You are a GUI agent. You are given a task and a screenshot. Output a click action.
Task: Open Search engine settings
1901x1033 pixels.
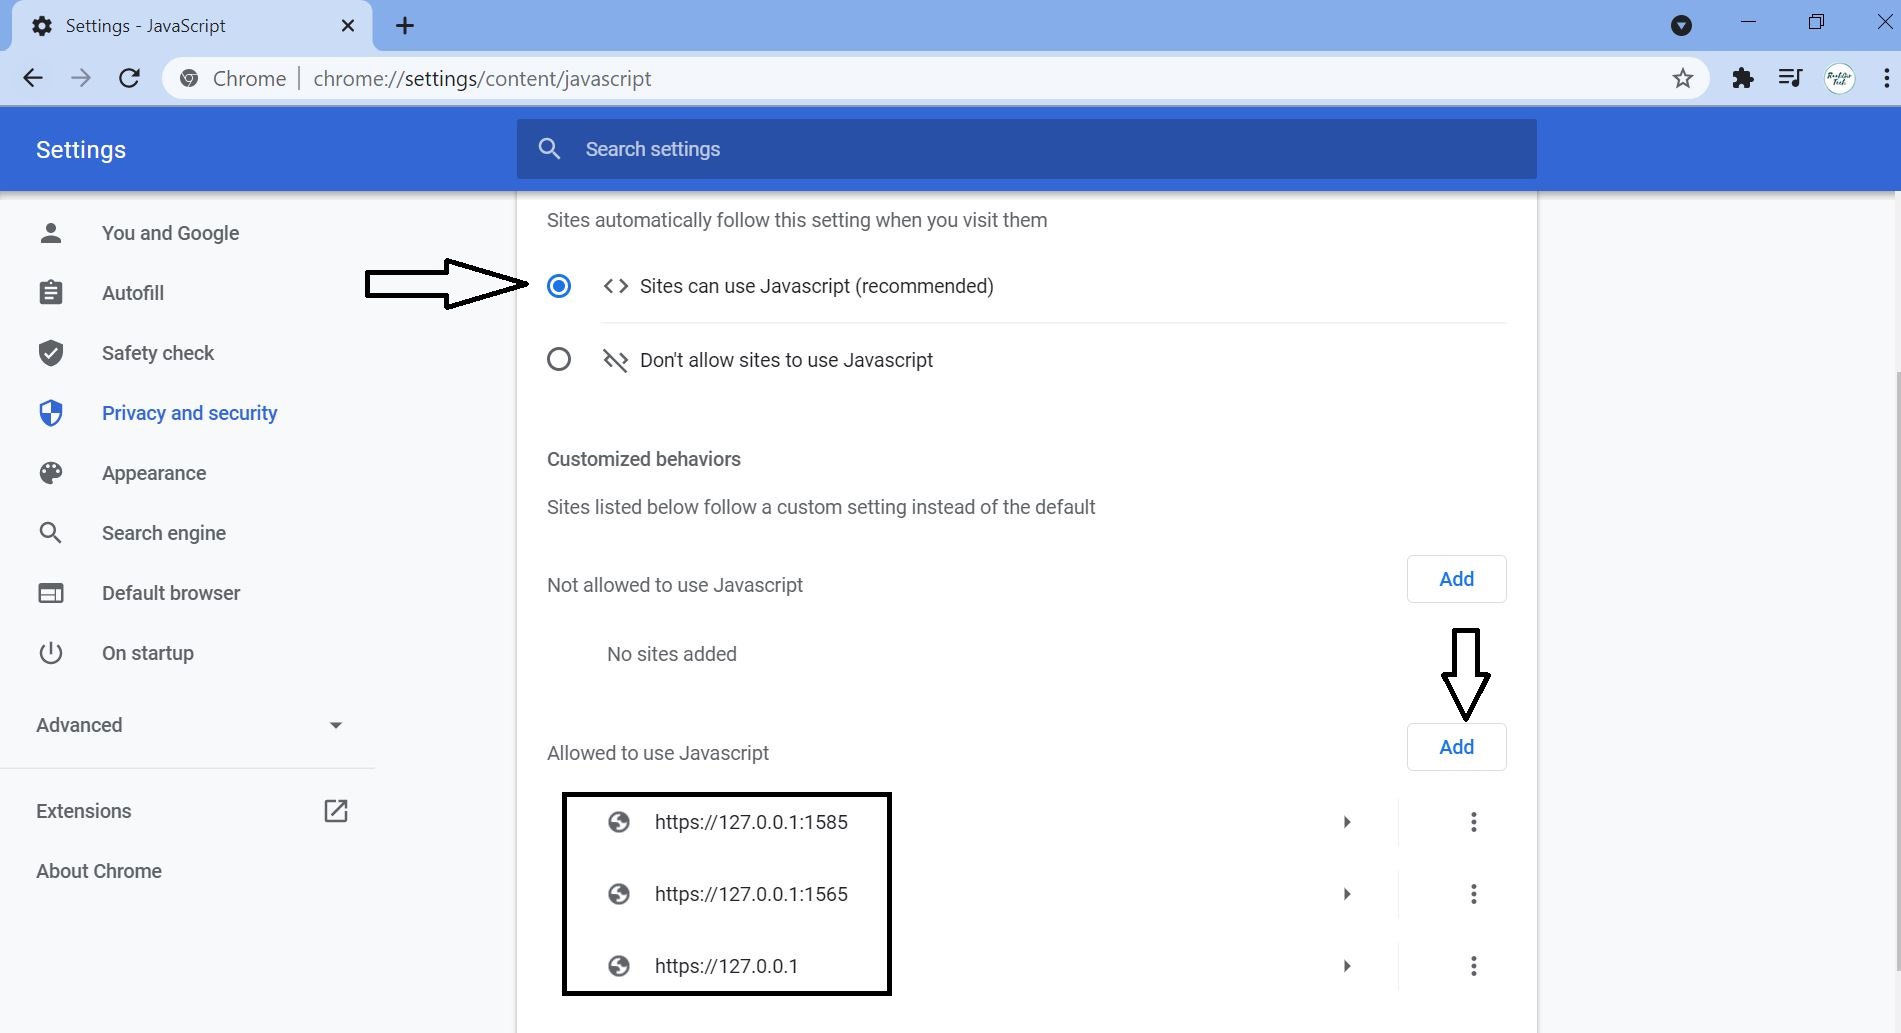[x=164, y=533]
